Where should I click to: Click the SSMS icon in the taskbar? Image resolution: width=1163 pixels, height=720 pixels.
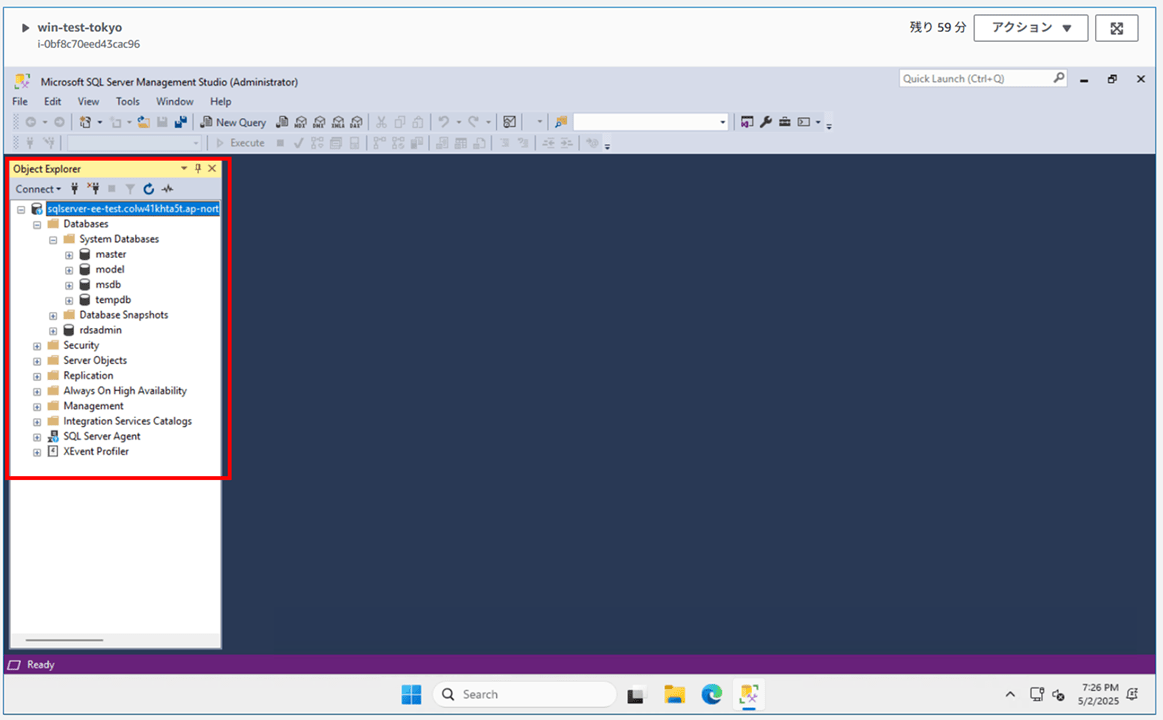pyautogui.click(x=748, y=695)
